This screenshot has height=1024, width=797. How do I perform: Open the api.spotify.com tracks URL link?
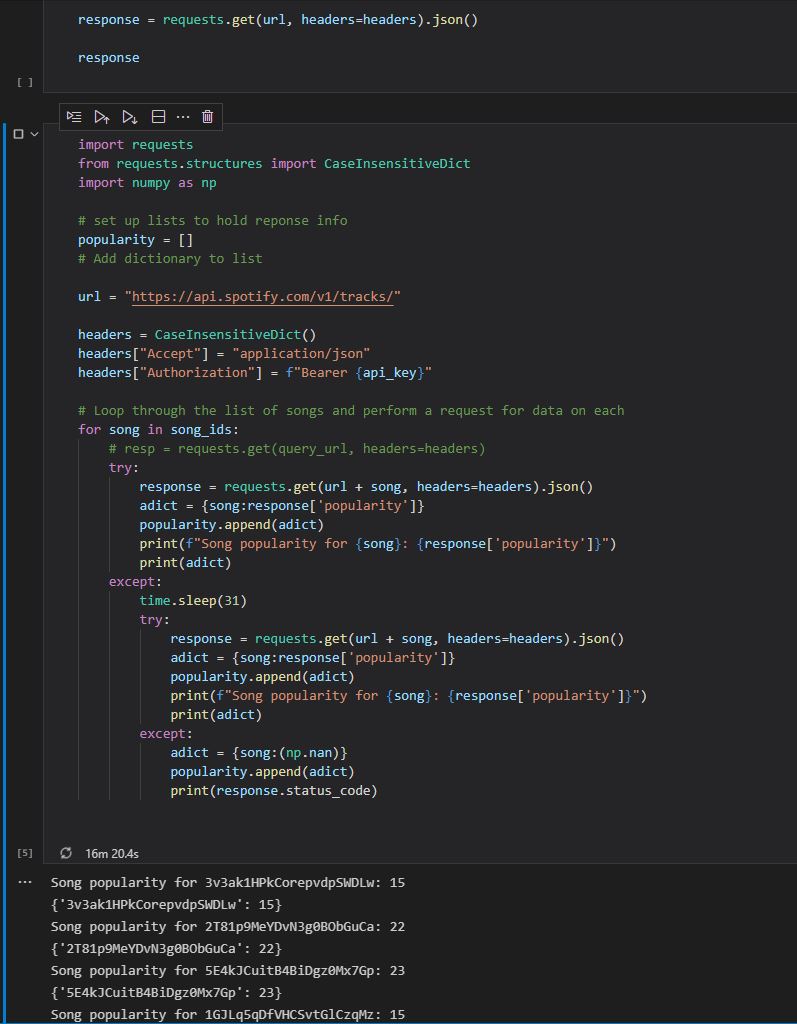(263, 296)
